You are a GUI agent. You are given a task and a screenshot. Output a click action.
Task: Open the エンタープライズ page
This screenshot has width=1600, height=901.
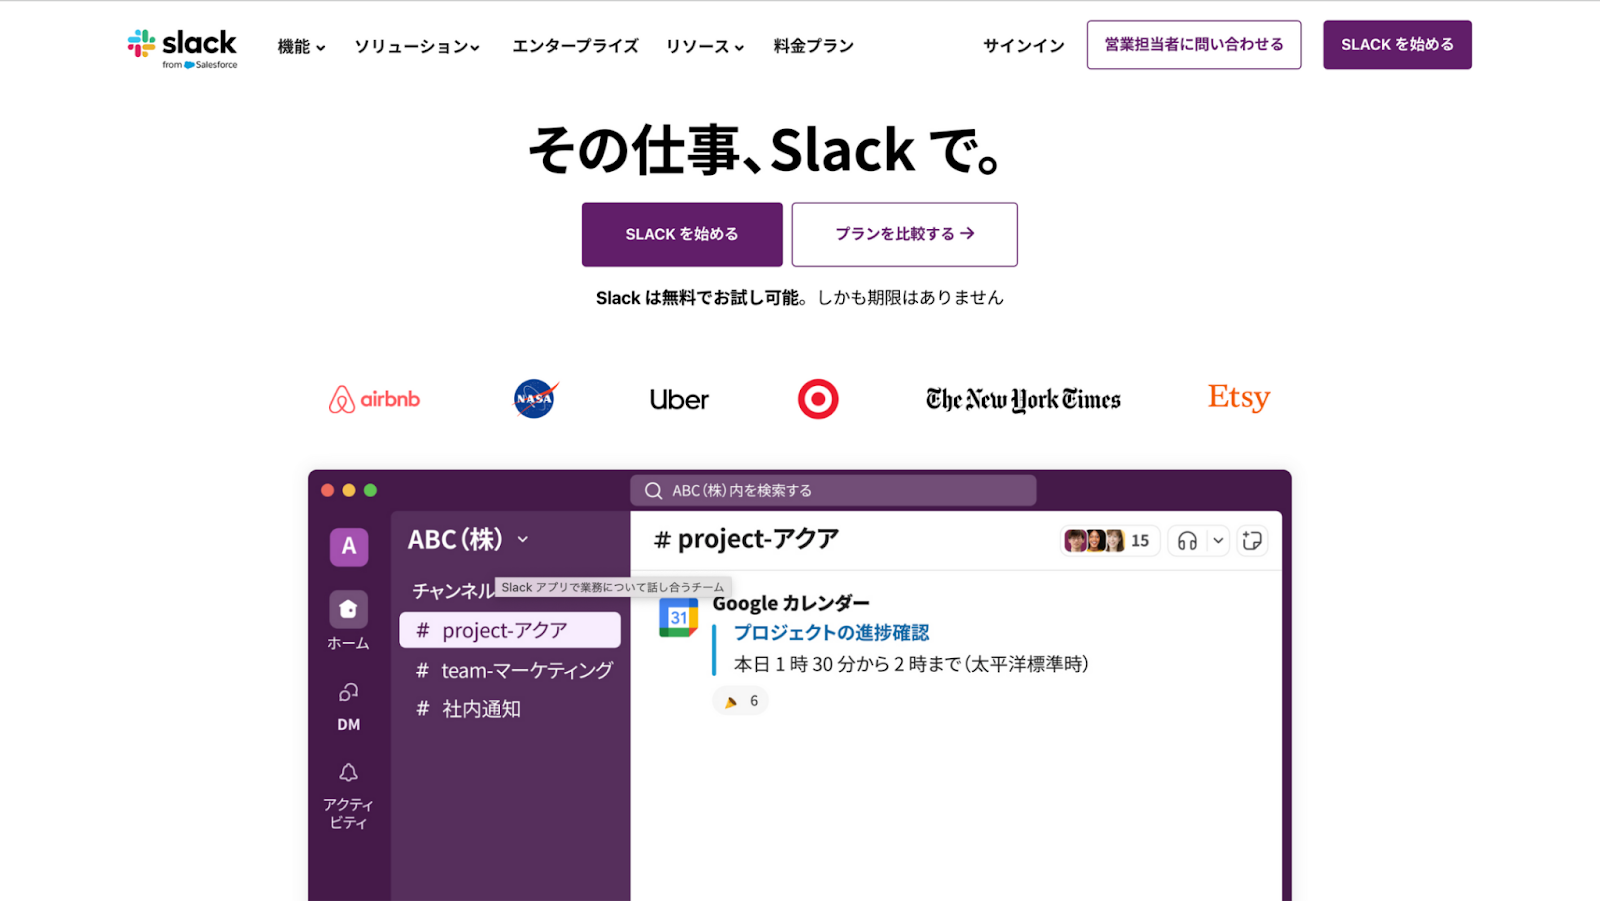click(x=575, y=46)
